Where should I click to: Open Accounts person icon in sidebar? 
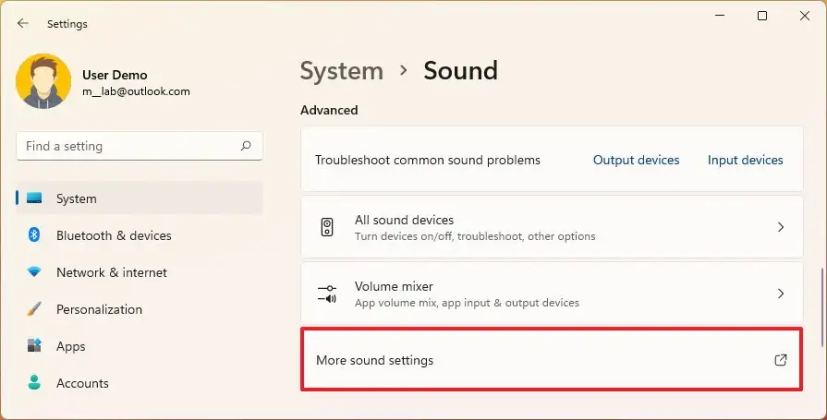pyautogui.click(x=34, y=383)
